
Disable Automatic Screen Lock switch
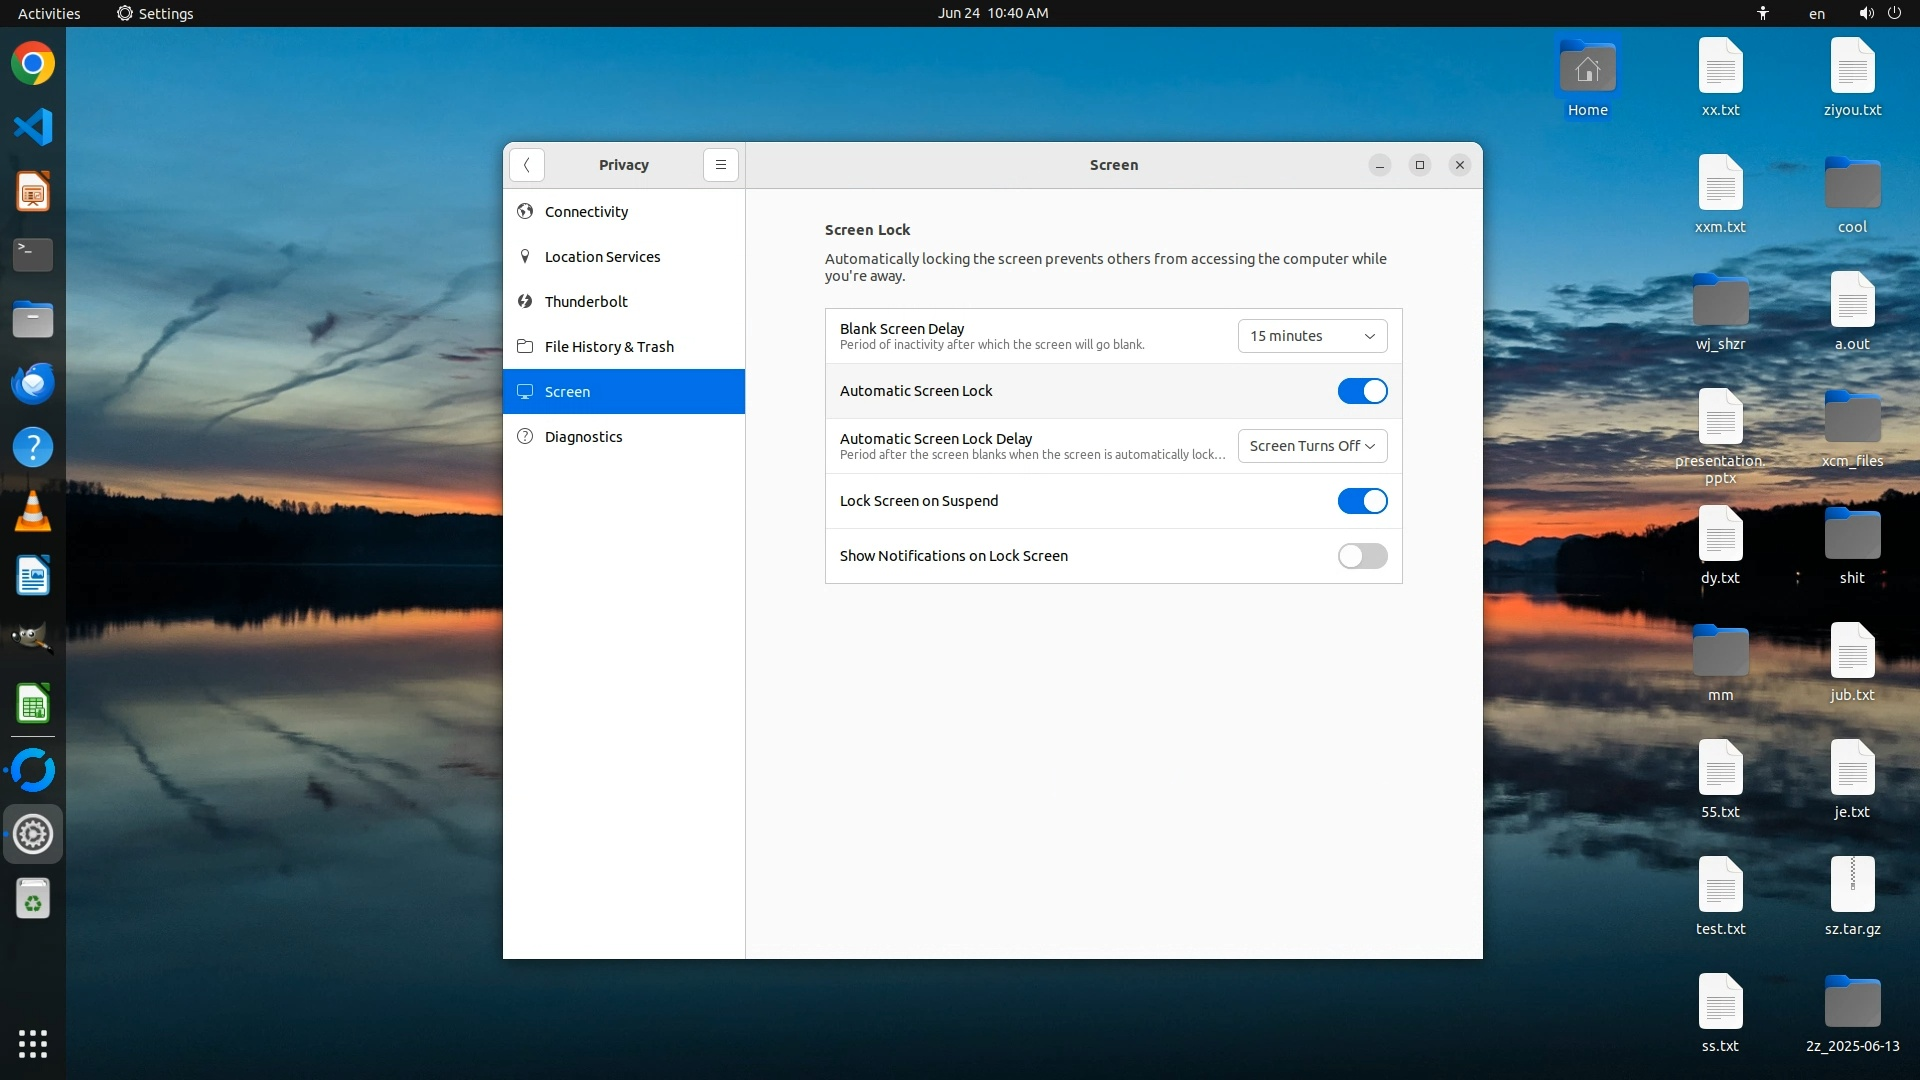(x=1362, y=391)
